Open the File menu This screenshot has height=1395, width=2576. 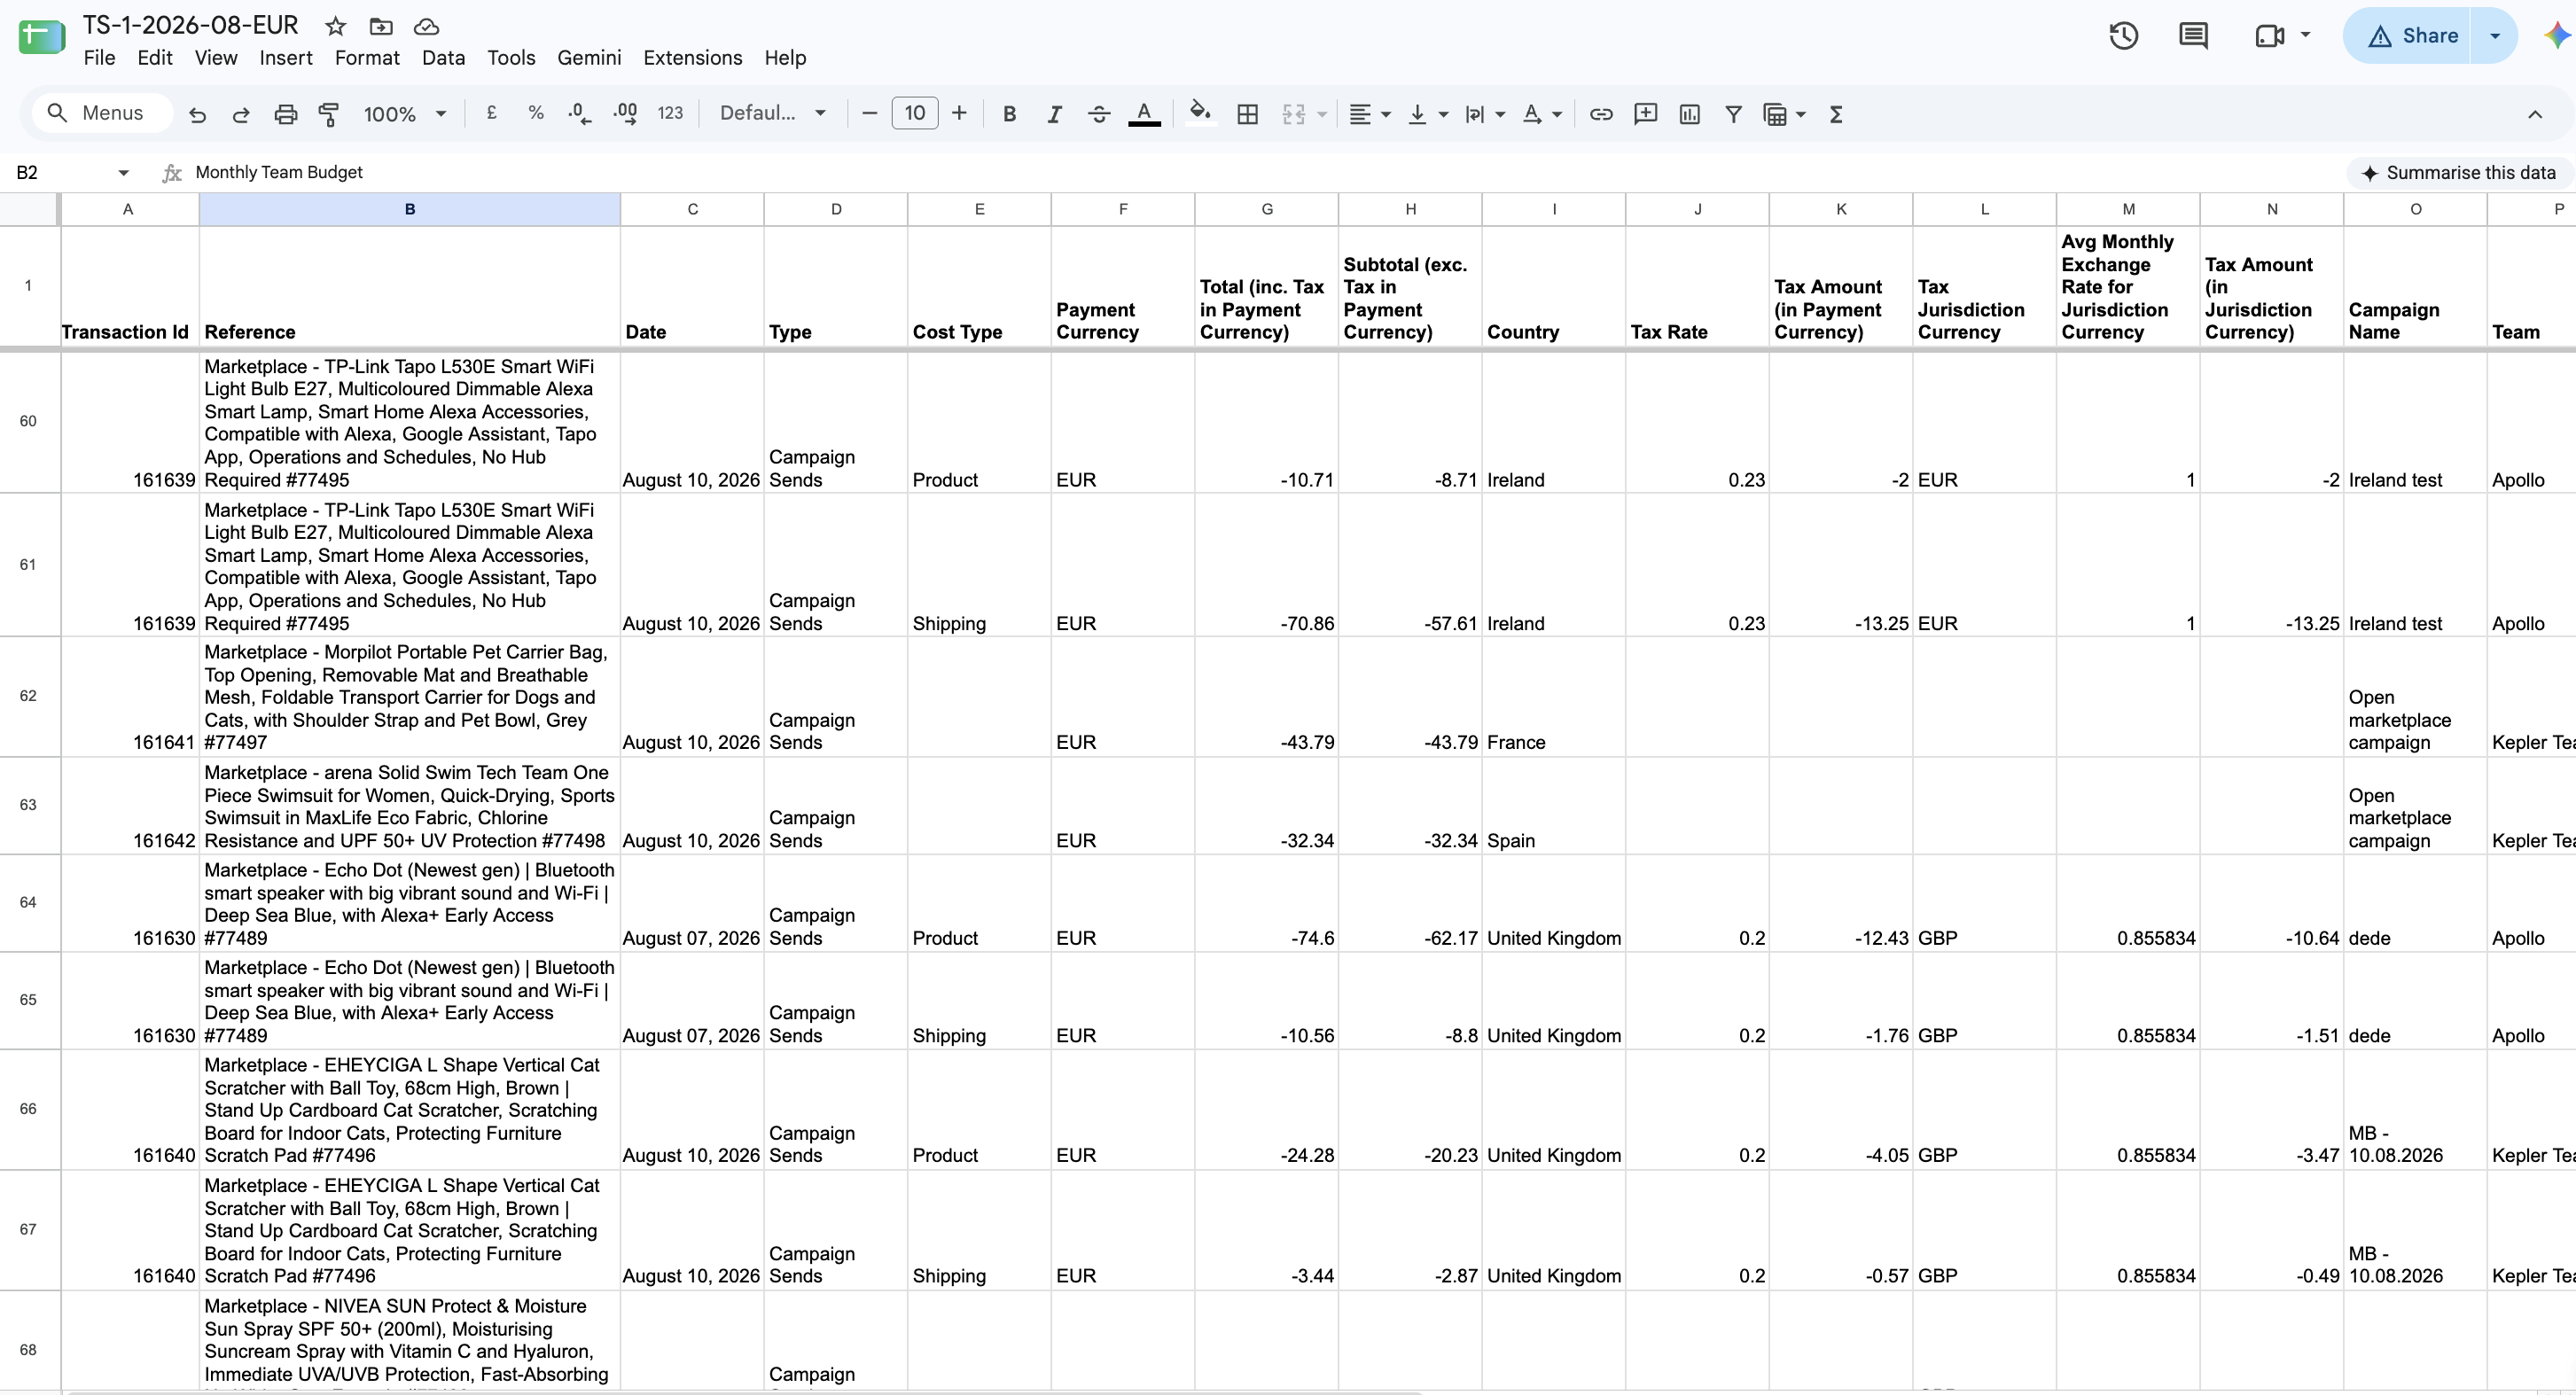pyautogui.click(x=99, y=58)
